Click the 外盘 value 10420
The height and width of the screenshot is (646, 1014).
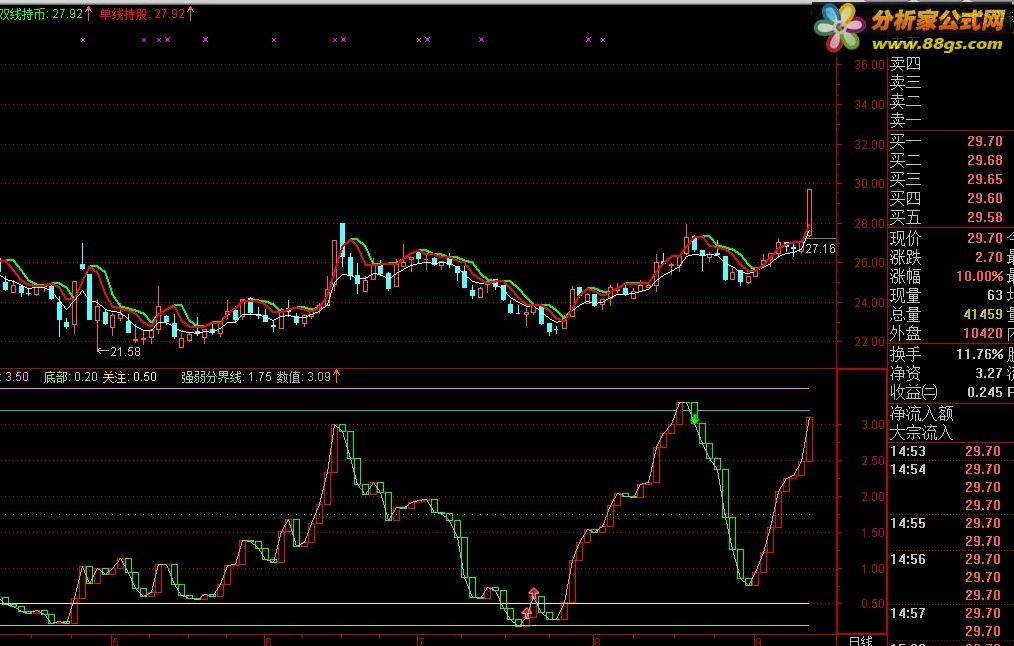[x=983, y=334]
